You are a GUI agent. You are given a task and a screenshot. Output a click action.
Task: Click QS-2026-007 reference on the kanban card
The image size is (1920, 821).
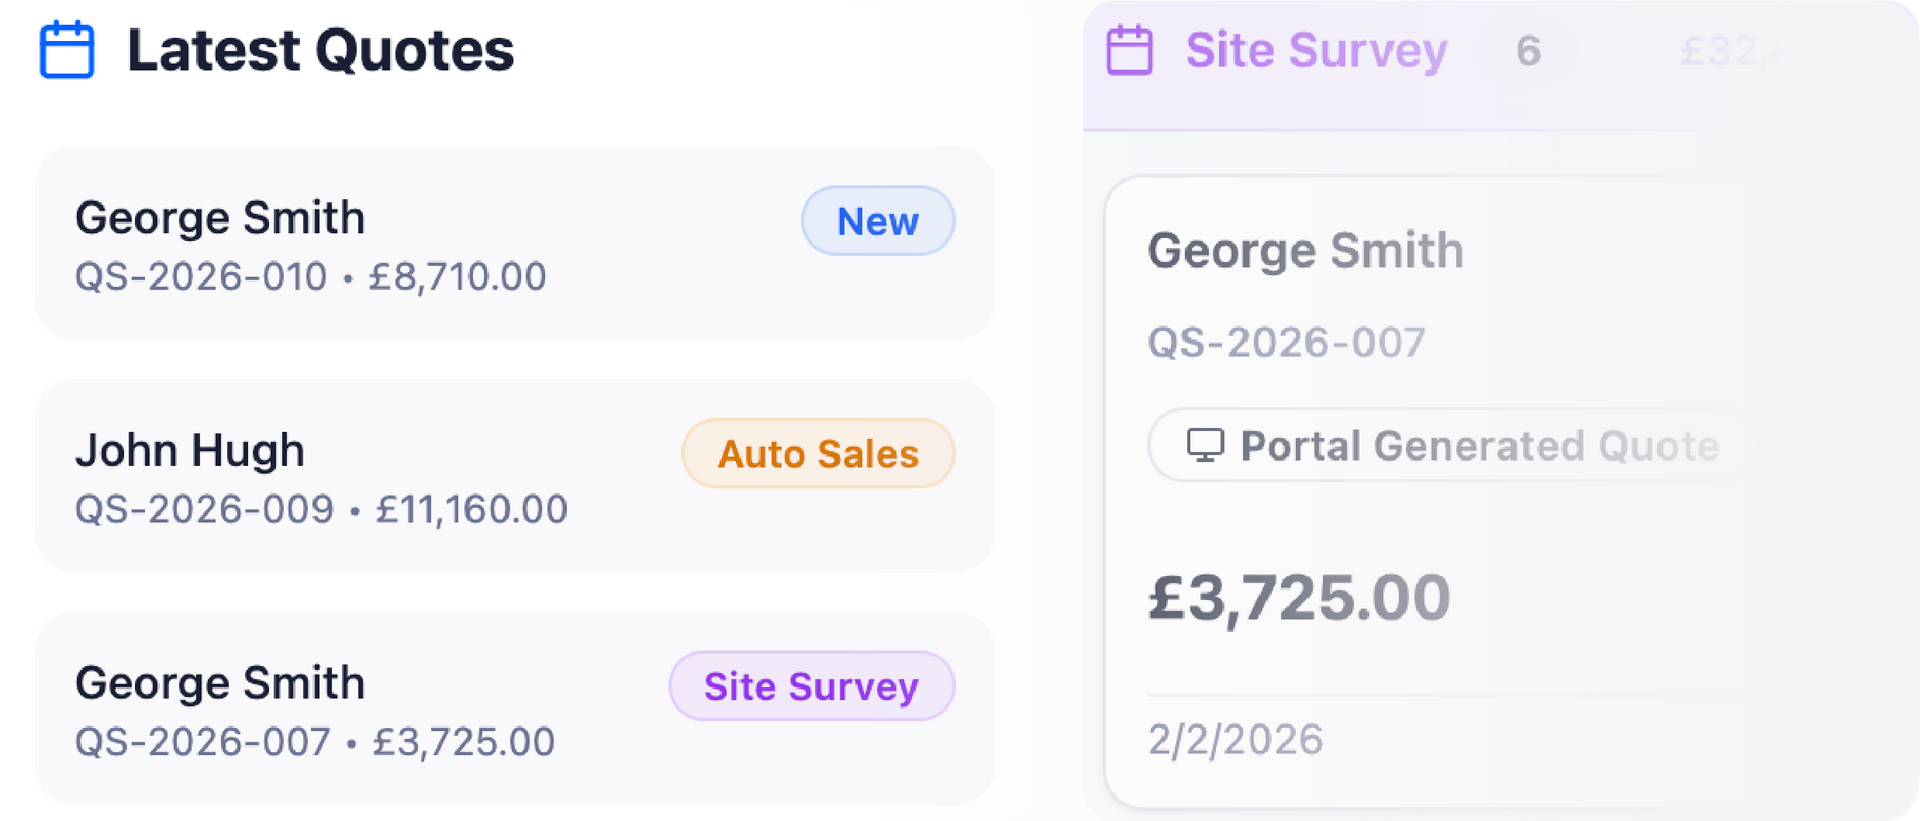[x=1286, y=343]
